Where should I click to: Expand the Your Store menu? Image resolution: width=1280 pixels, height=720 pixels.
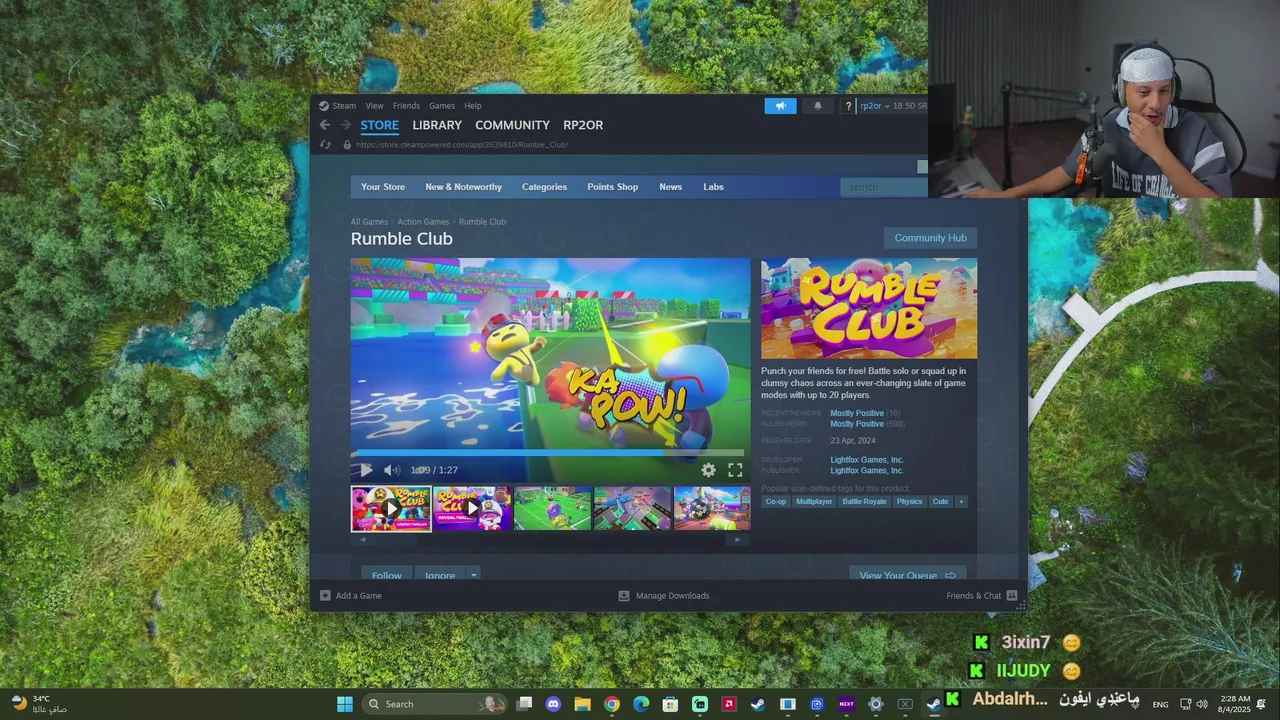point(383,187)
